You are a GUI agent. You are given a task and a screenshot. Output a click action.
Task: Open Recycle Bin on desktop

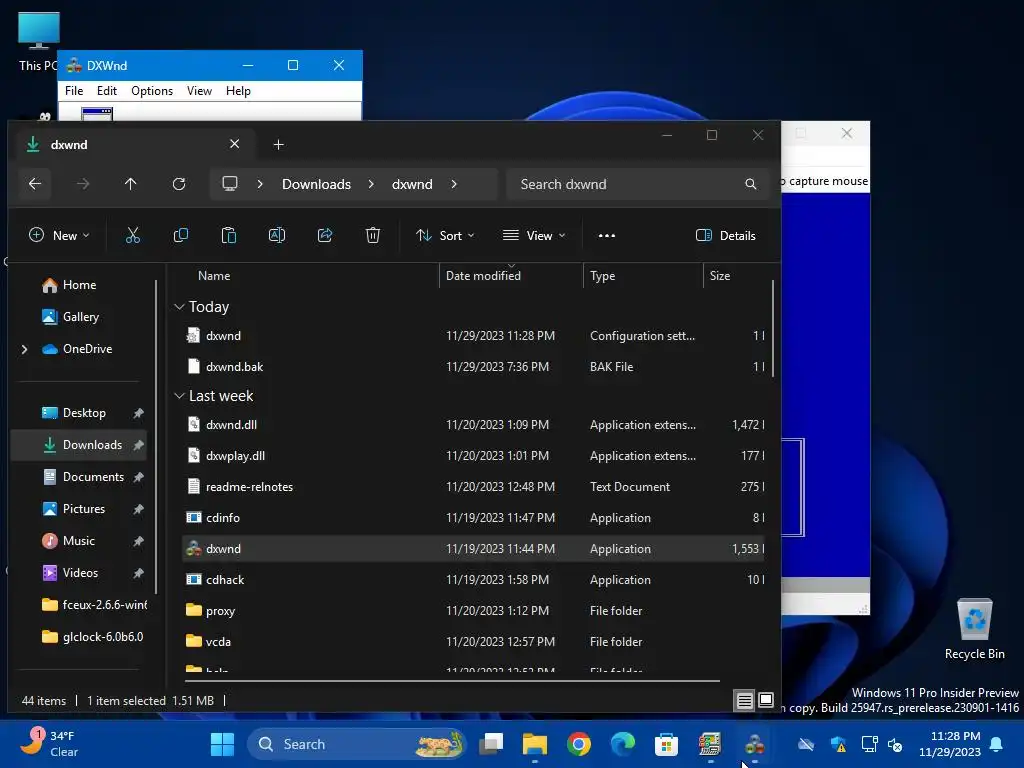974,630
